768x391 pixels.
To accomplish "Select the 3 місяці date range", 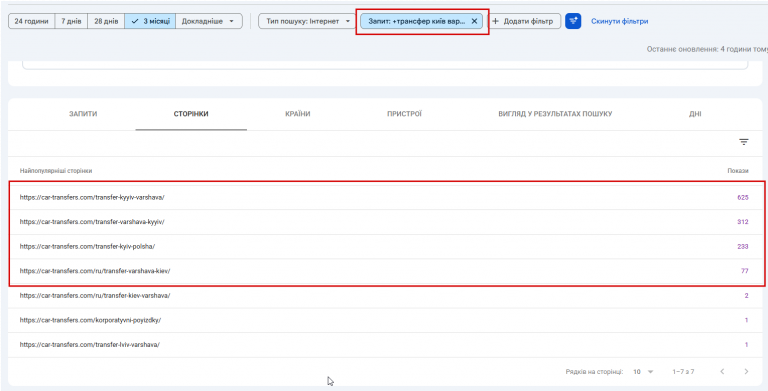I will [150, 22].
